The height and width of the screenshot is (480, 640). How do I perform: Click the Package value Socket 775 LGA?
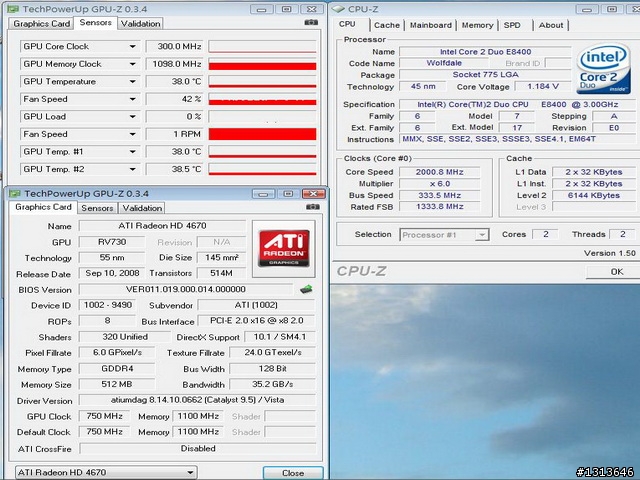point(485,75)
